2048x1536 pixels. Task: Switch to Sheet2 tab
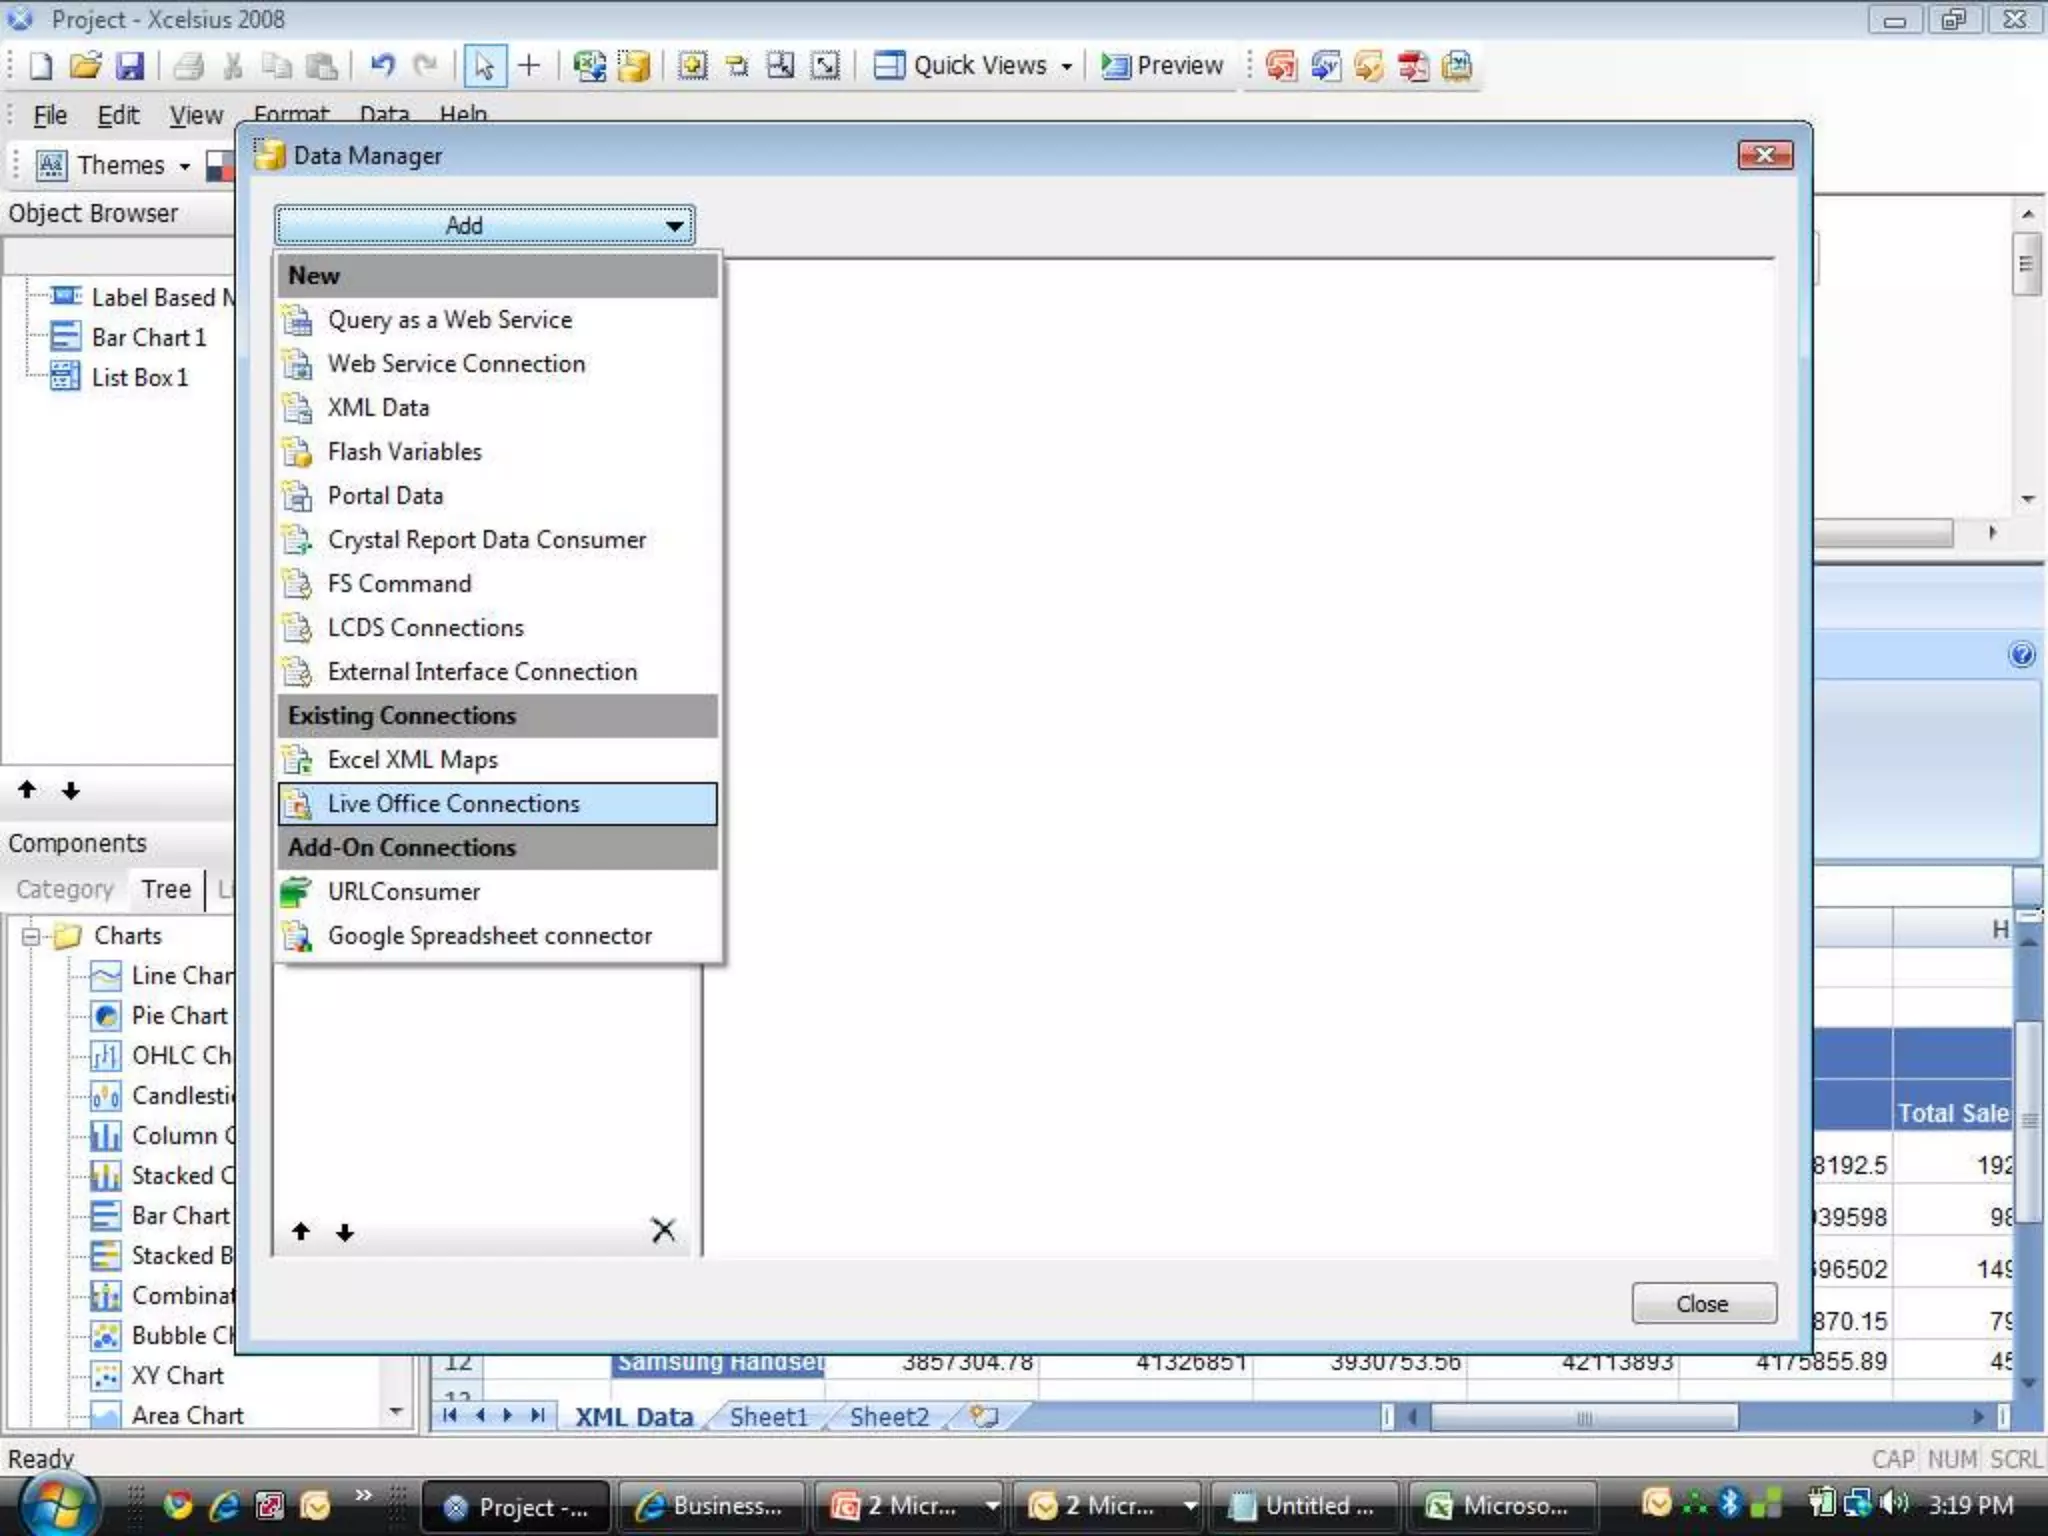(889, 1417)
